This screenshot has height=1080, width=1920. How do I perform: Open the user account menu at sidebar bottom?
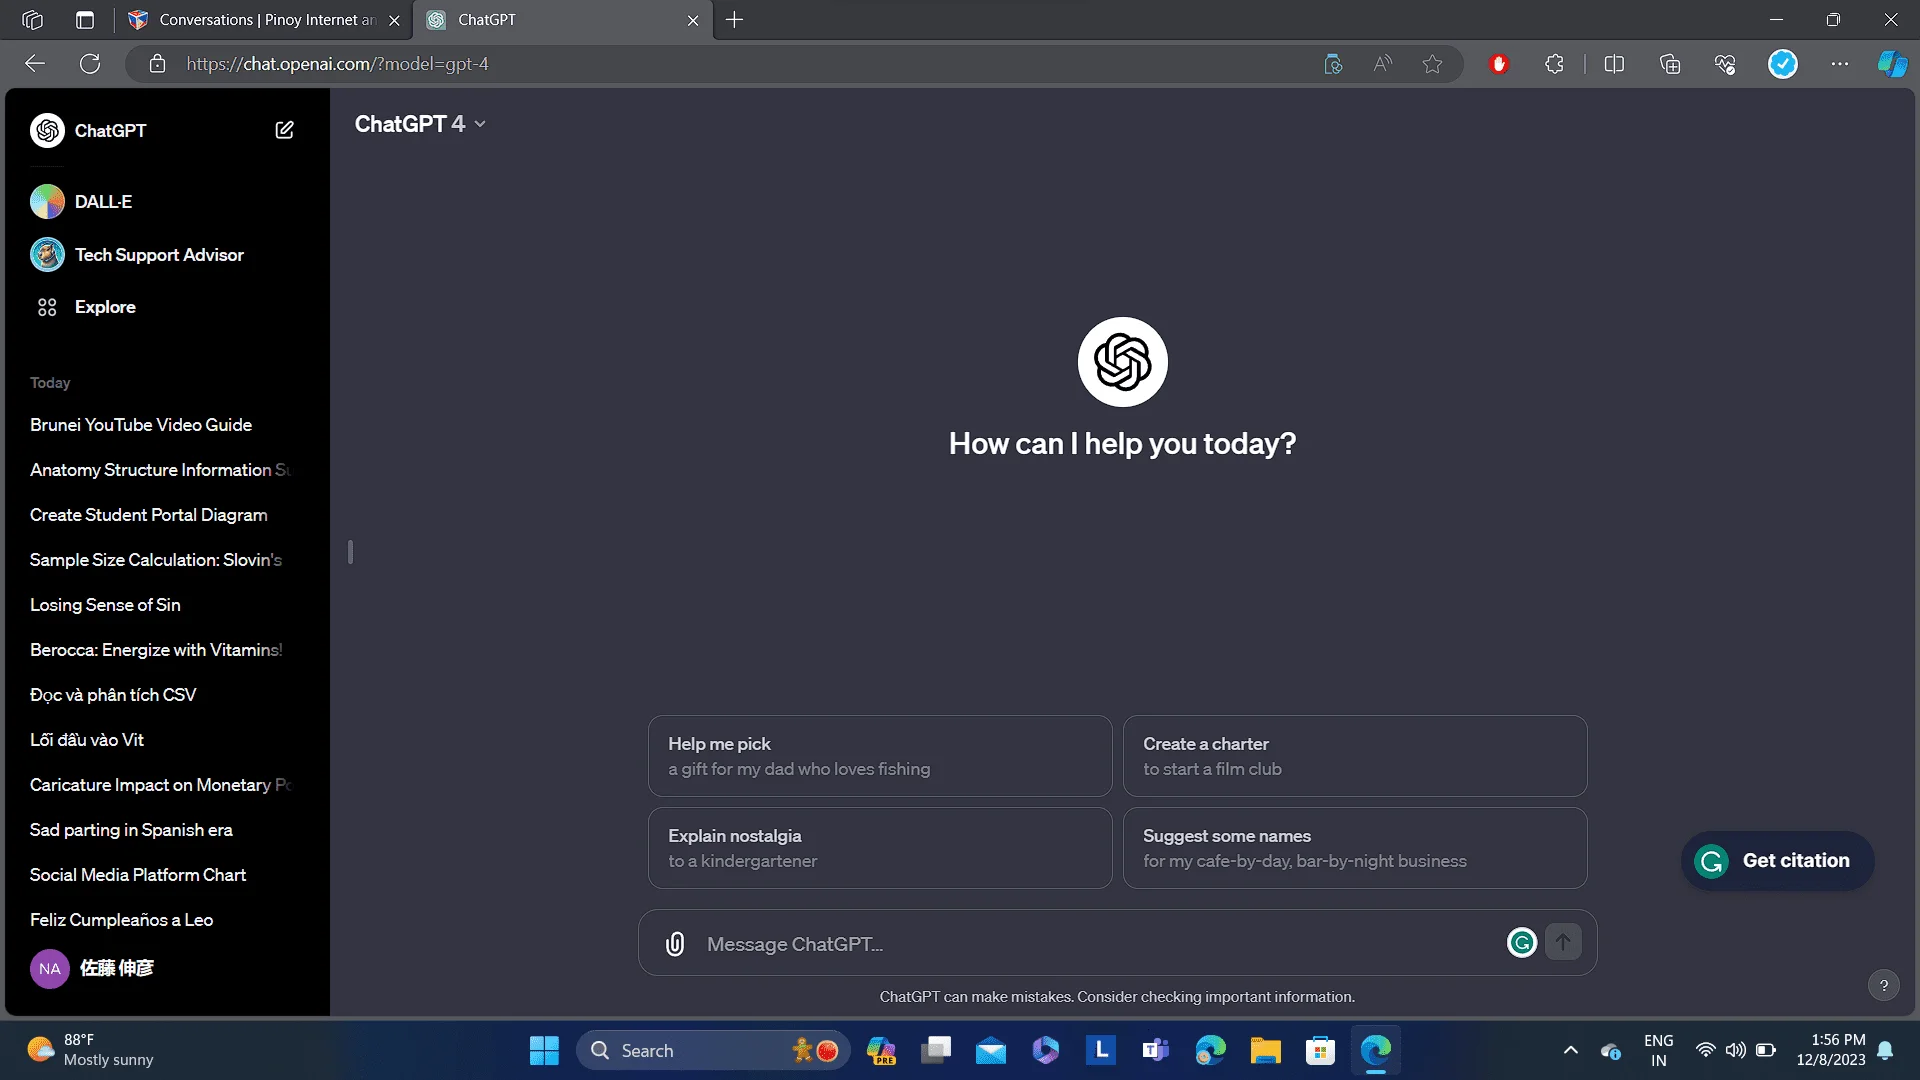(165, 968)
